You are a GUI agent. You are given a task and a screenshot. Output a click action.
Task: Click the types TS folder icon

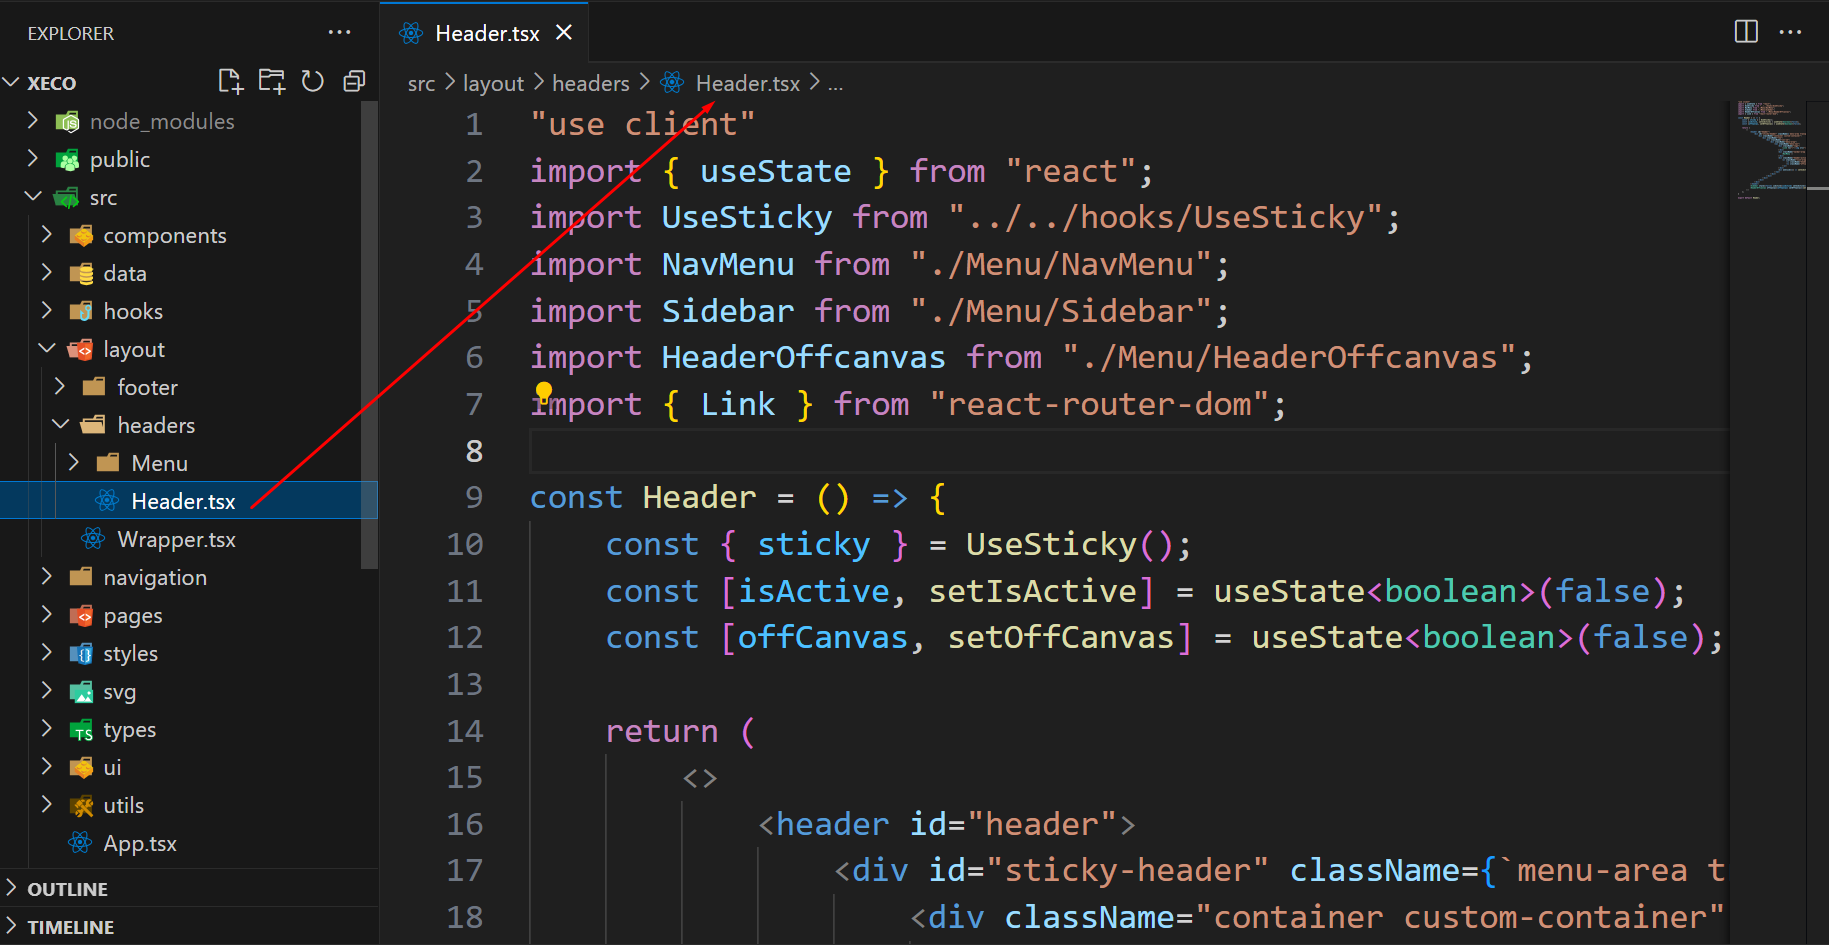[81, 730]
